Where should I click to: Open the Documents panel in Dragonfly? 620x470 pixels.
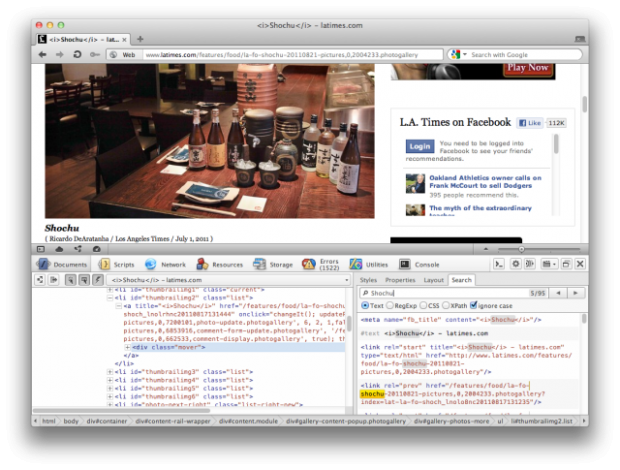click(x=62, y=264)
